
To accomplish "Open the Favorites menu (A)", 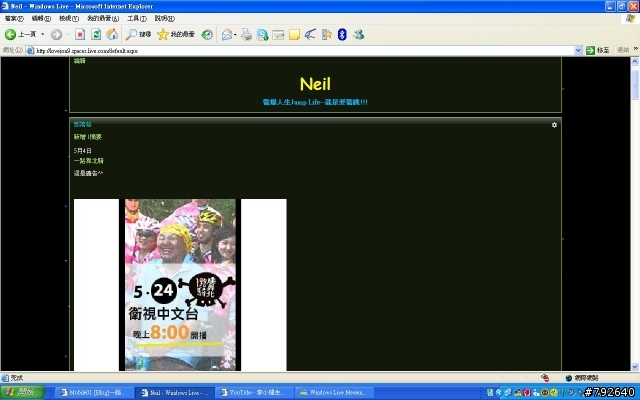I will (103, 18).
